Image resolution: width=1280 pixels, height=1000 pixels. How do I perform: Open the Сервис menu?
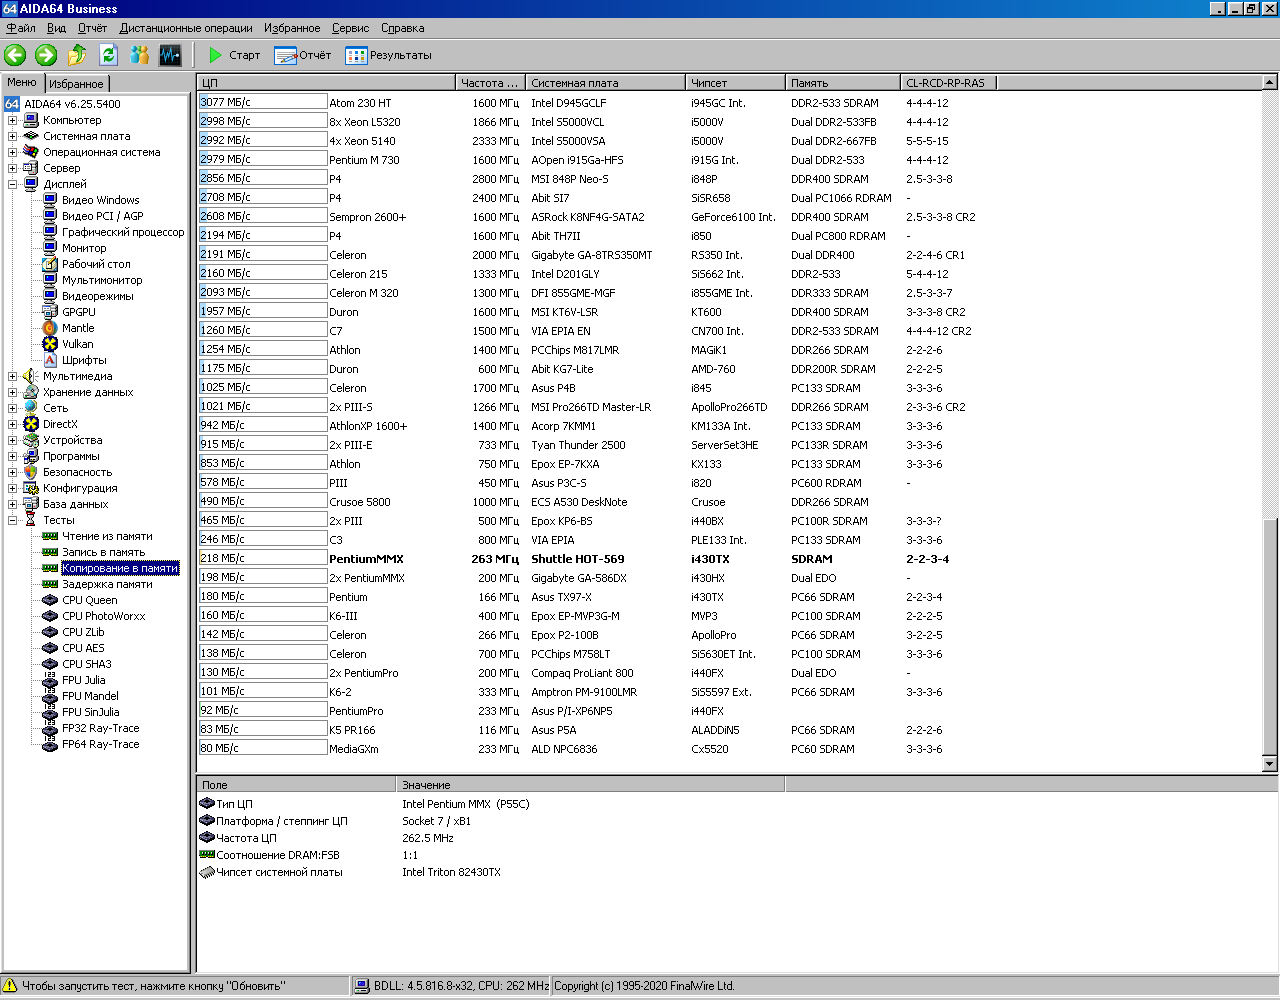(351, 28)
